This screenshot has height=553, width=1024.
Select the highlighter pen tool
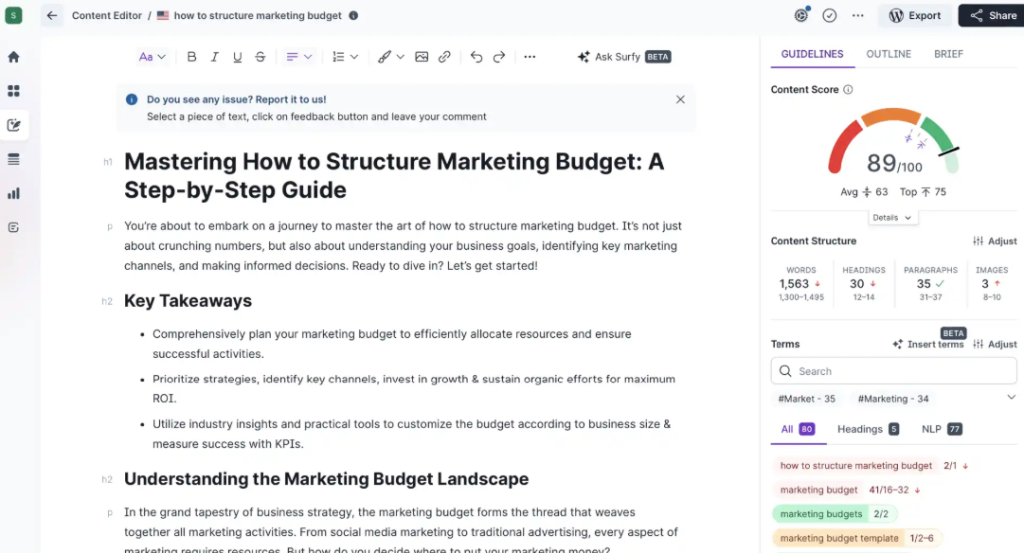click(384, 57)
